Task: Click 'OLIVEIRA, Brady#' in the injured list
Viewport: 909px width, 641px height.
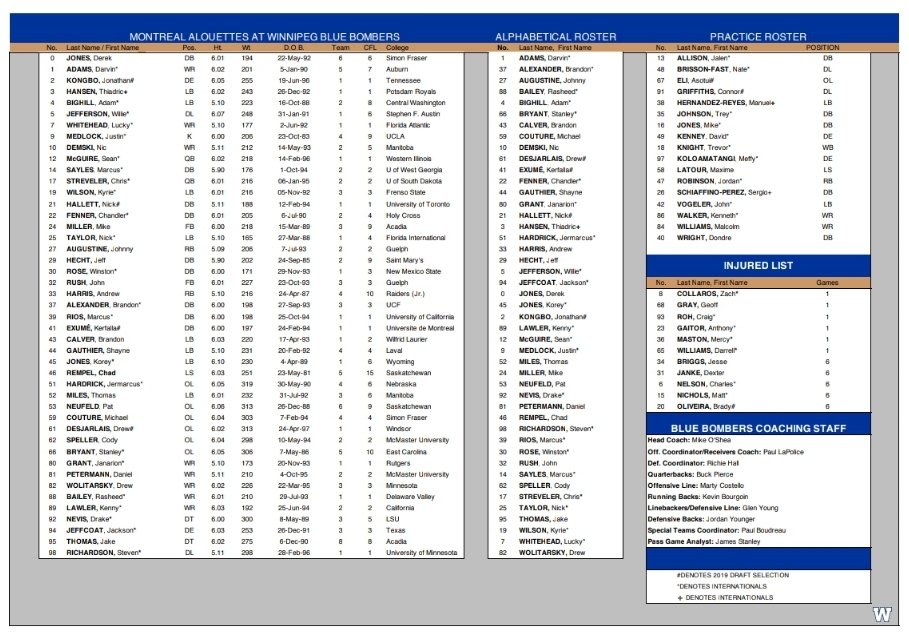Action: tap(706, 406)
